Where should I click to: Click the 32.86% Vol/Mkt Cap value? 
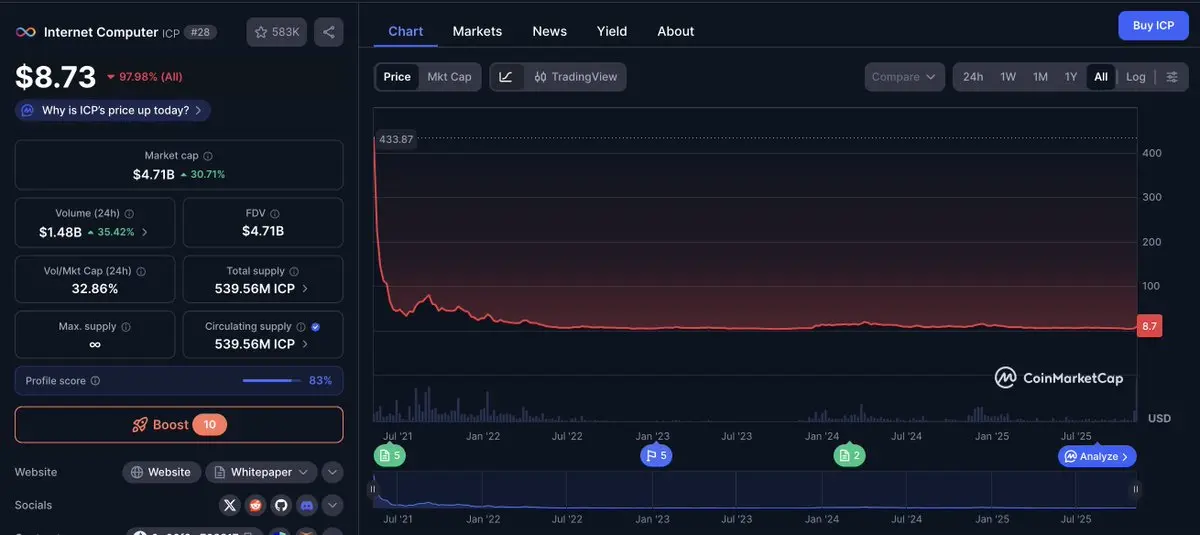tap(94, 288)
